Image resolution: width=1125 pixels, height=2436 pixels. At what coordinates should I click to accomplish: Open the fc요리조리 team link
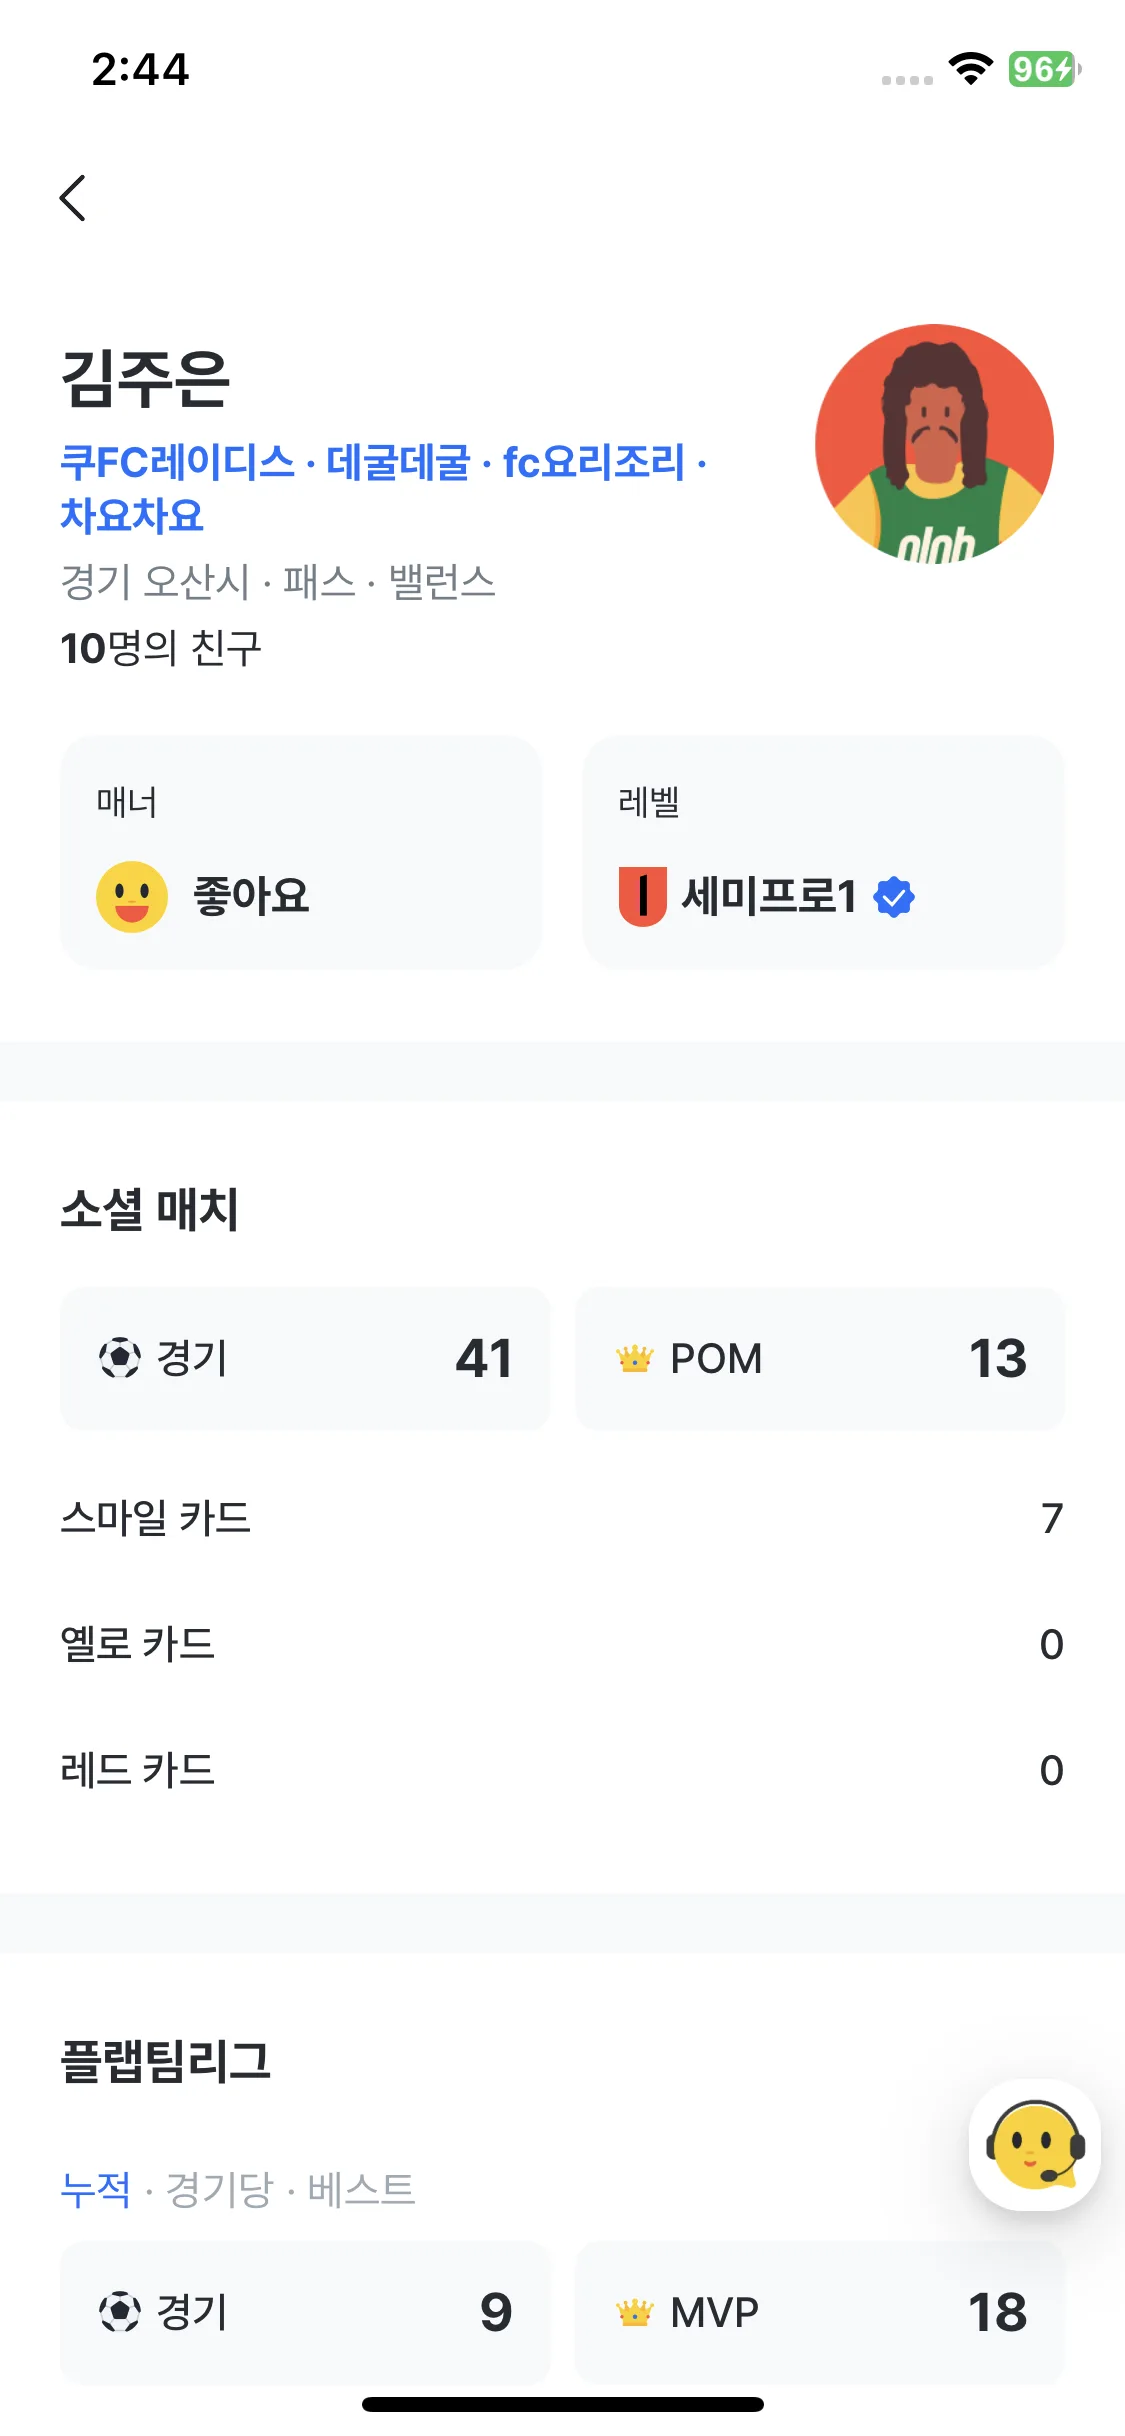pos(594,462)
